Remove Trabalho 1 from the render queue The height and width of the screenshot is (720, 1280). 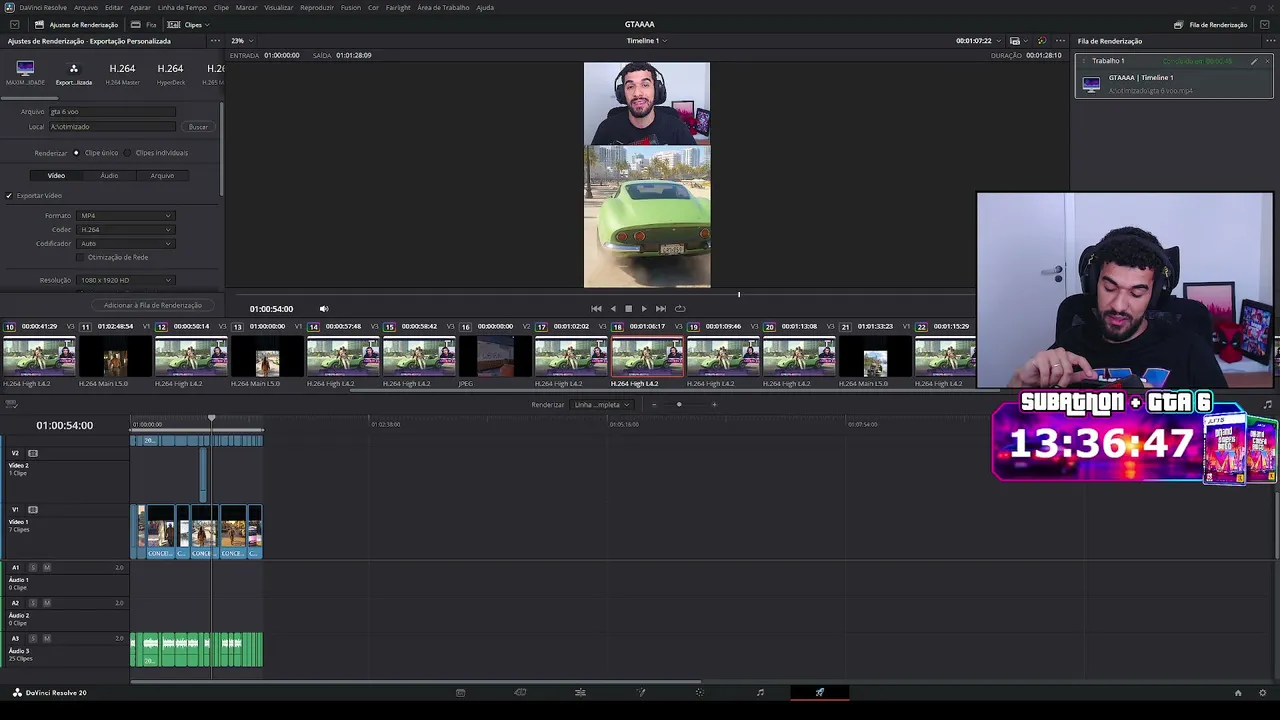click(x=1267, y=61)
